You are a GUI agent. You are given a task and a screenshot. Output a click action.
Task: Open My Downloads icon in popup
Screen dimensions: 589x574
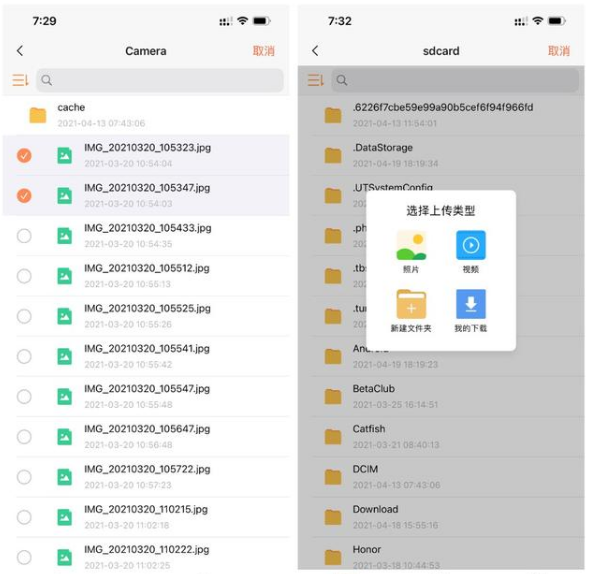(471, 304)
